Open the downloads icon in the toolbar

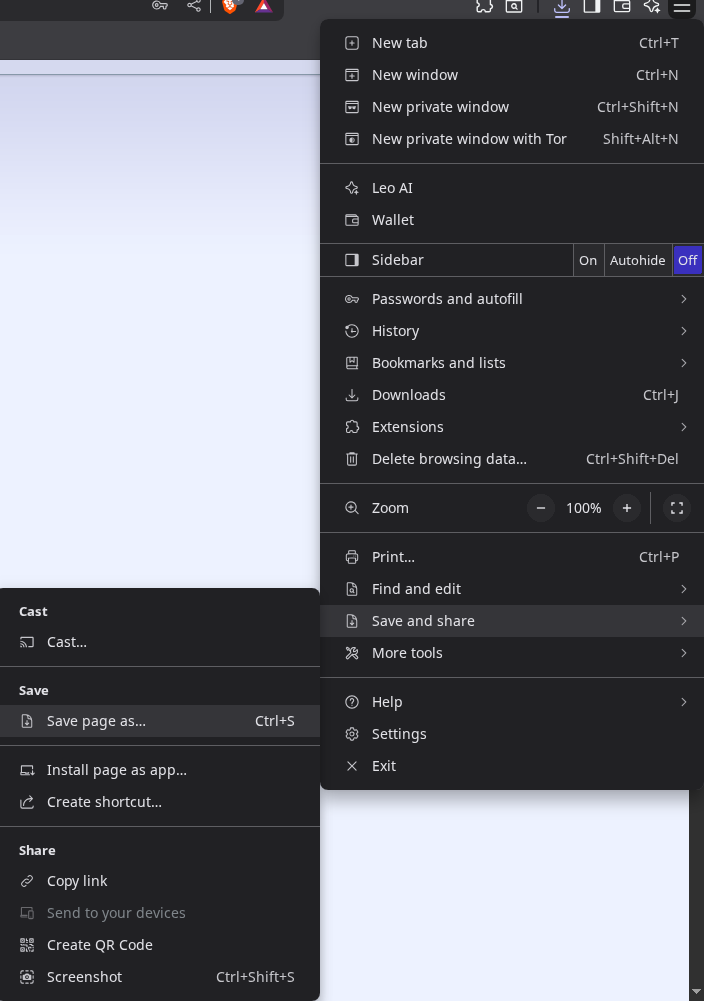(562, 7)
